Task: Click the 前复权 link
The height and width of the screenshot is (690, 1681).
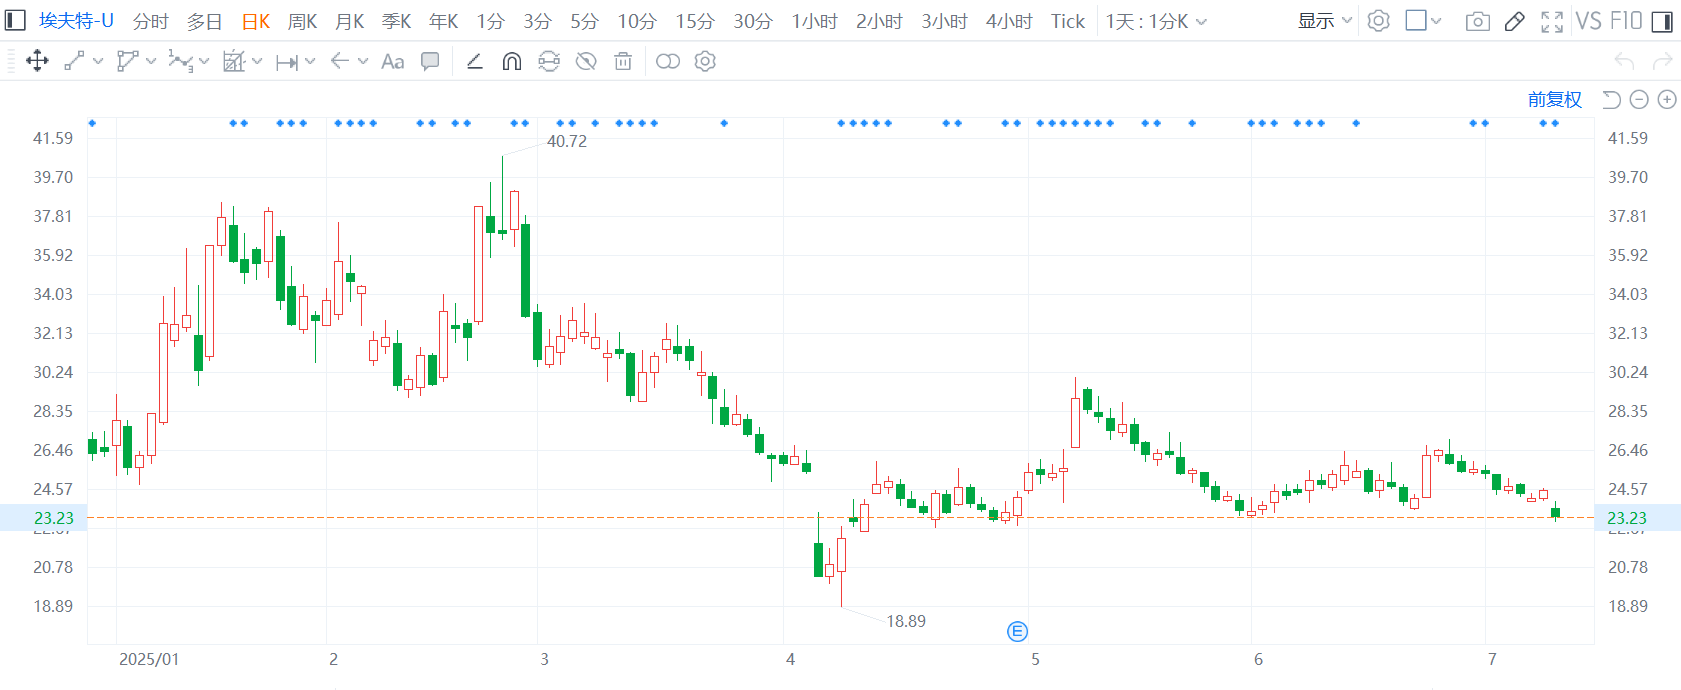Action: [x=1555, y=99]
